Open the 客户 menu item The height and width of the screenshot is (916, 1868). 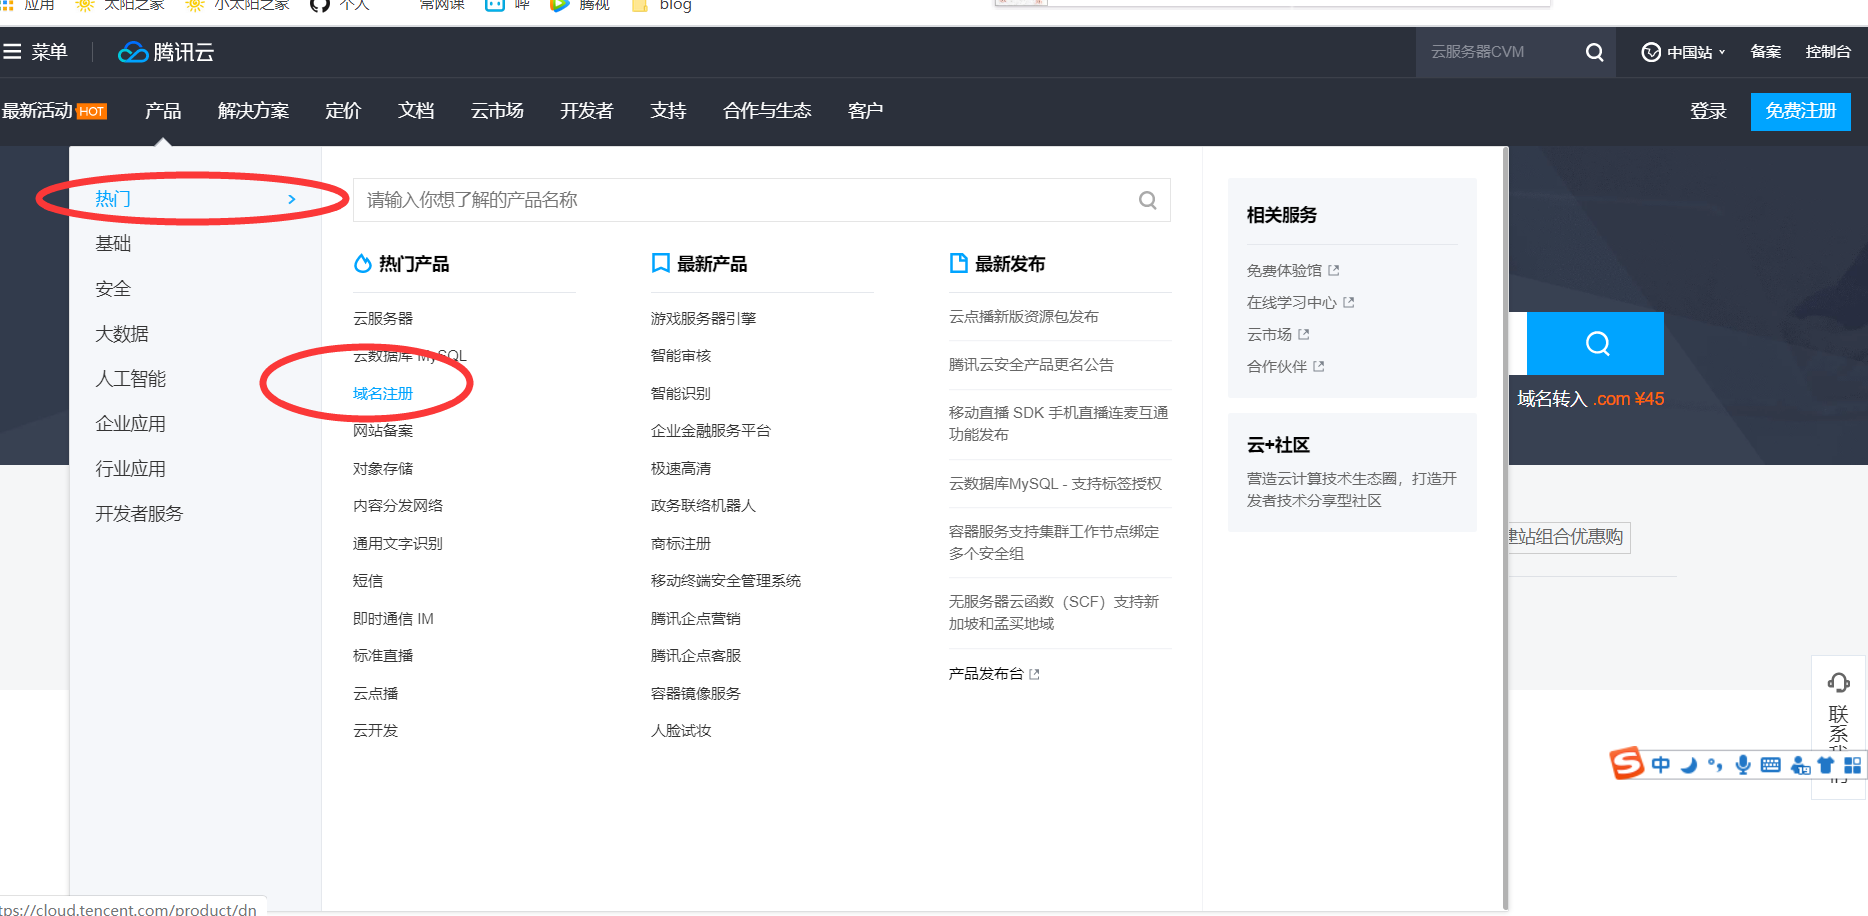pos(865,110)
